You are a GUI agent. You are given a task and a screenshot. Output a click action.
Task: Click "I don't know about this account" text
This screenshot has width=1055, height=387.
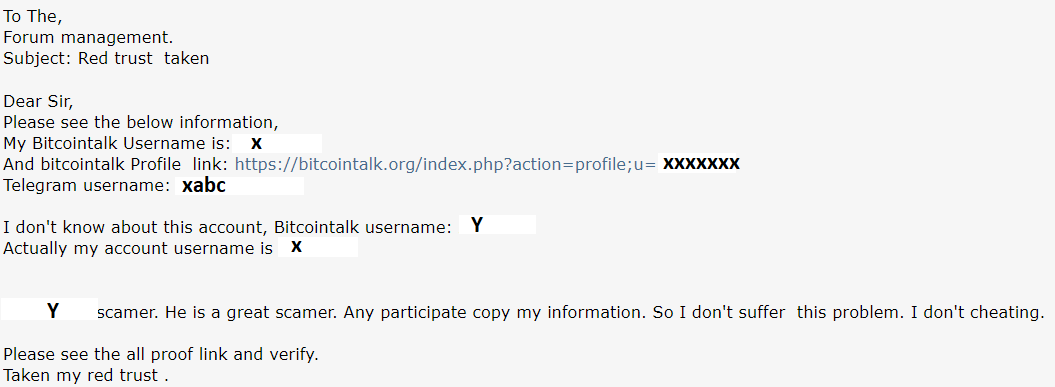(x=135, y=227)
